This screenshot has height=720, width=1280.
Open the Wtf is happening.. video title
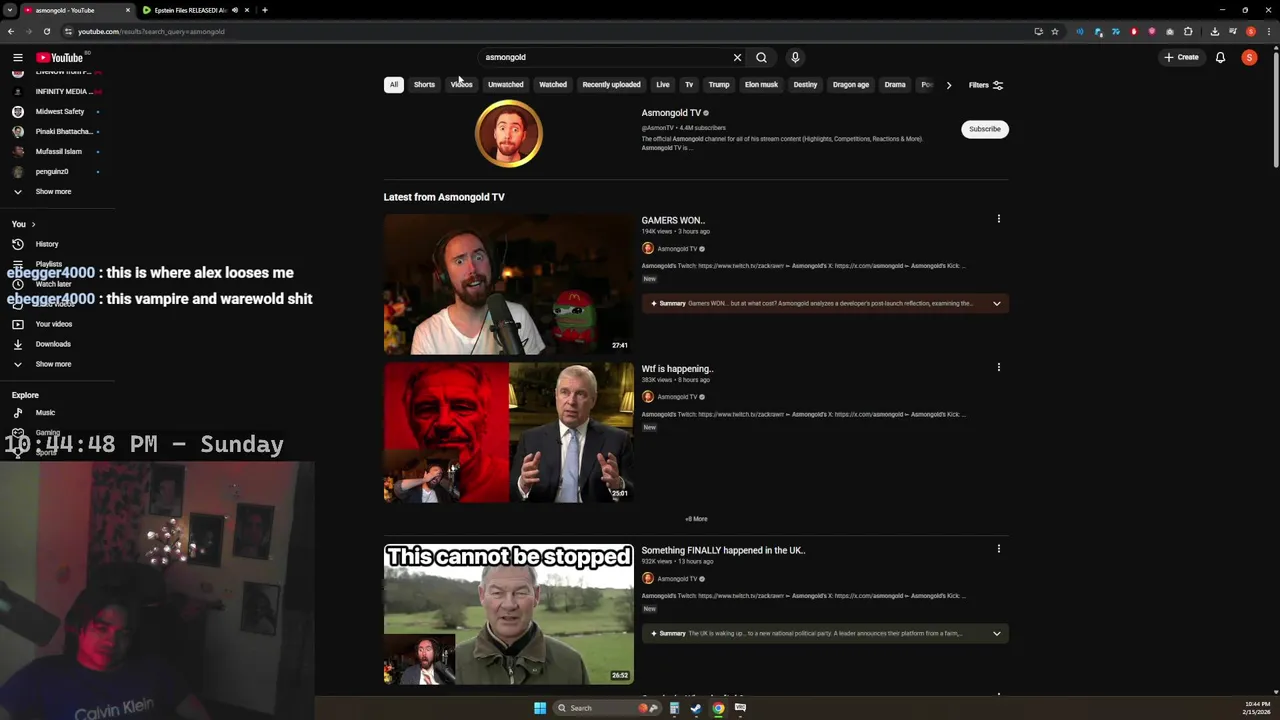[677, 369]
